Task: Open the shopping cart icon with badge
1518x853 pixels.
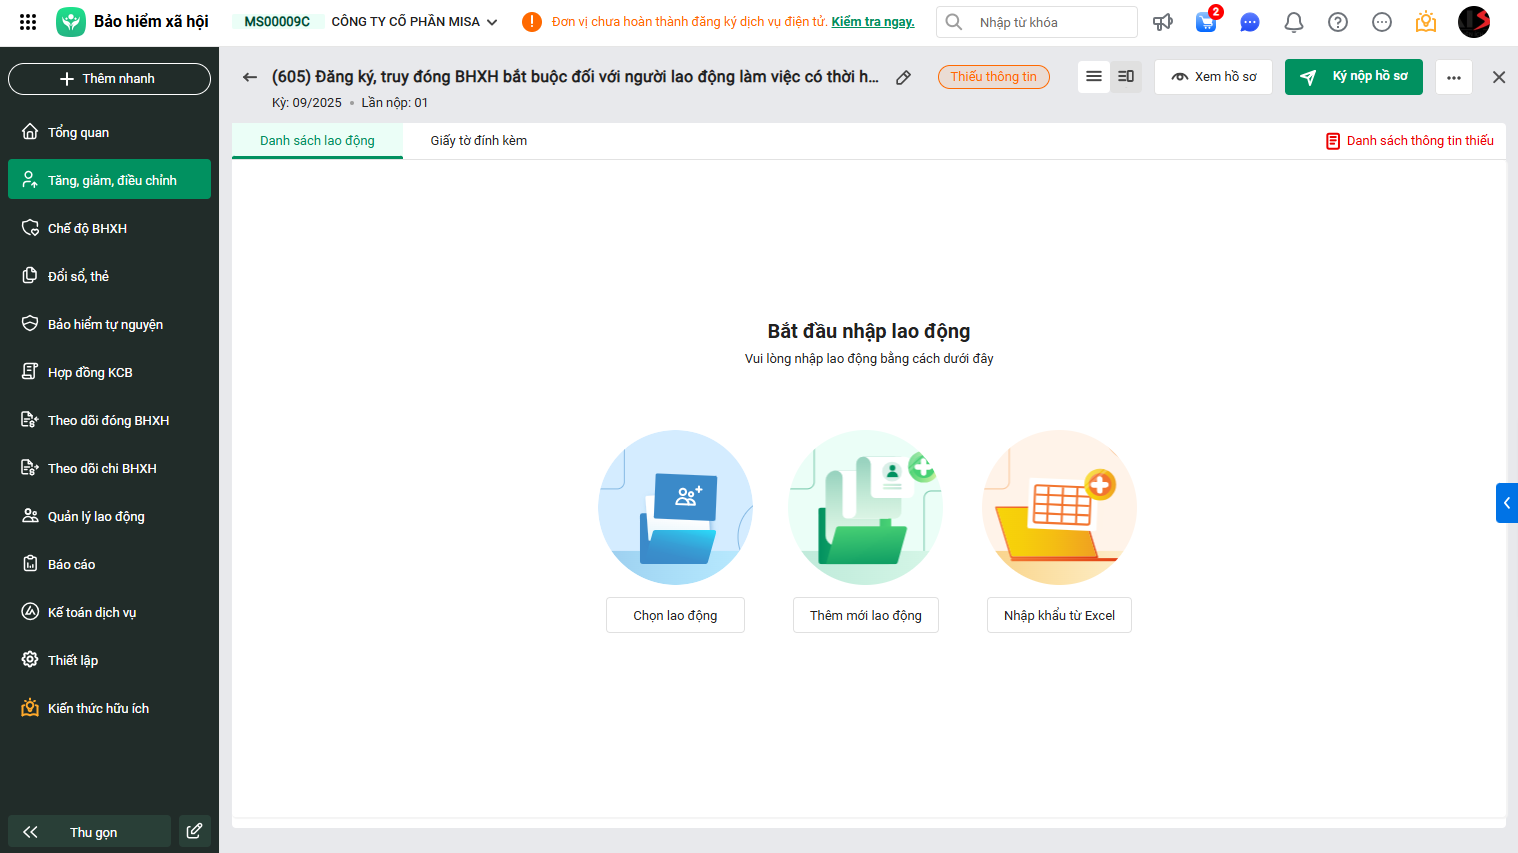Action: pyautogui.click(x=1207, y=21)
